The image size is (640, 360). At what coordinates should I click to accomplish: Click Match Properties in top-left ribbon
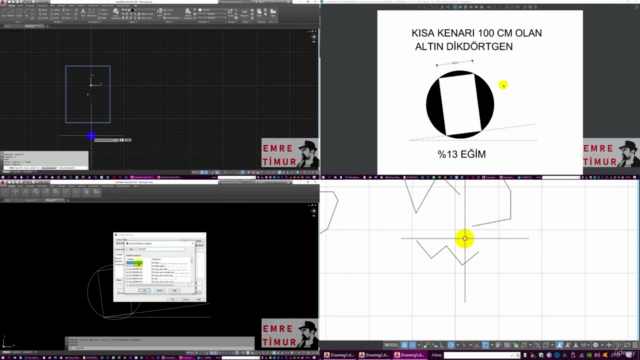[188, 12]
